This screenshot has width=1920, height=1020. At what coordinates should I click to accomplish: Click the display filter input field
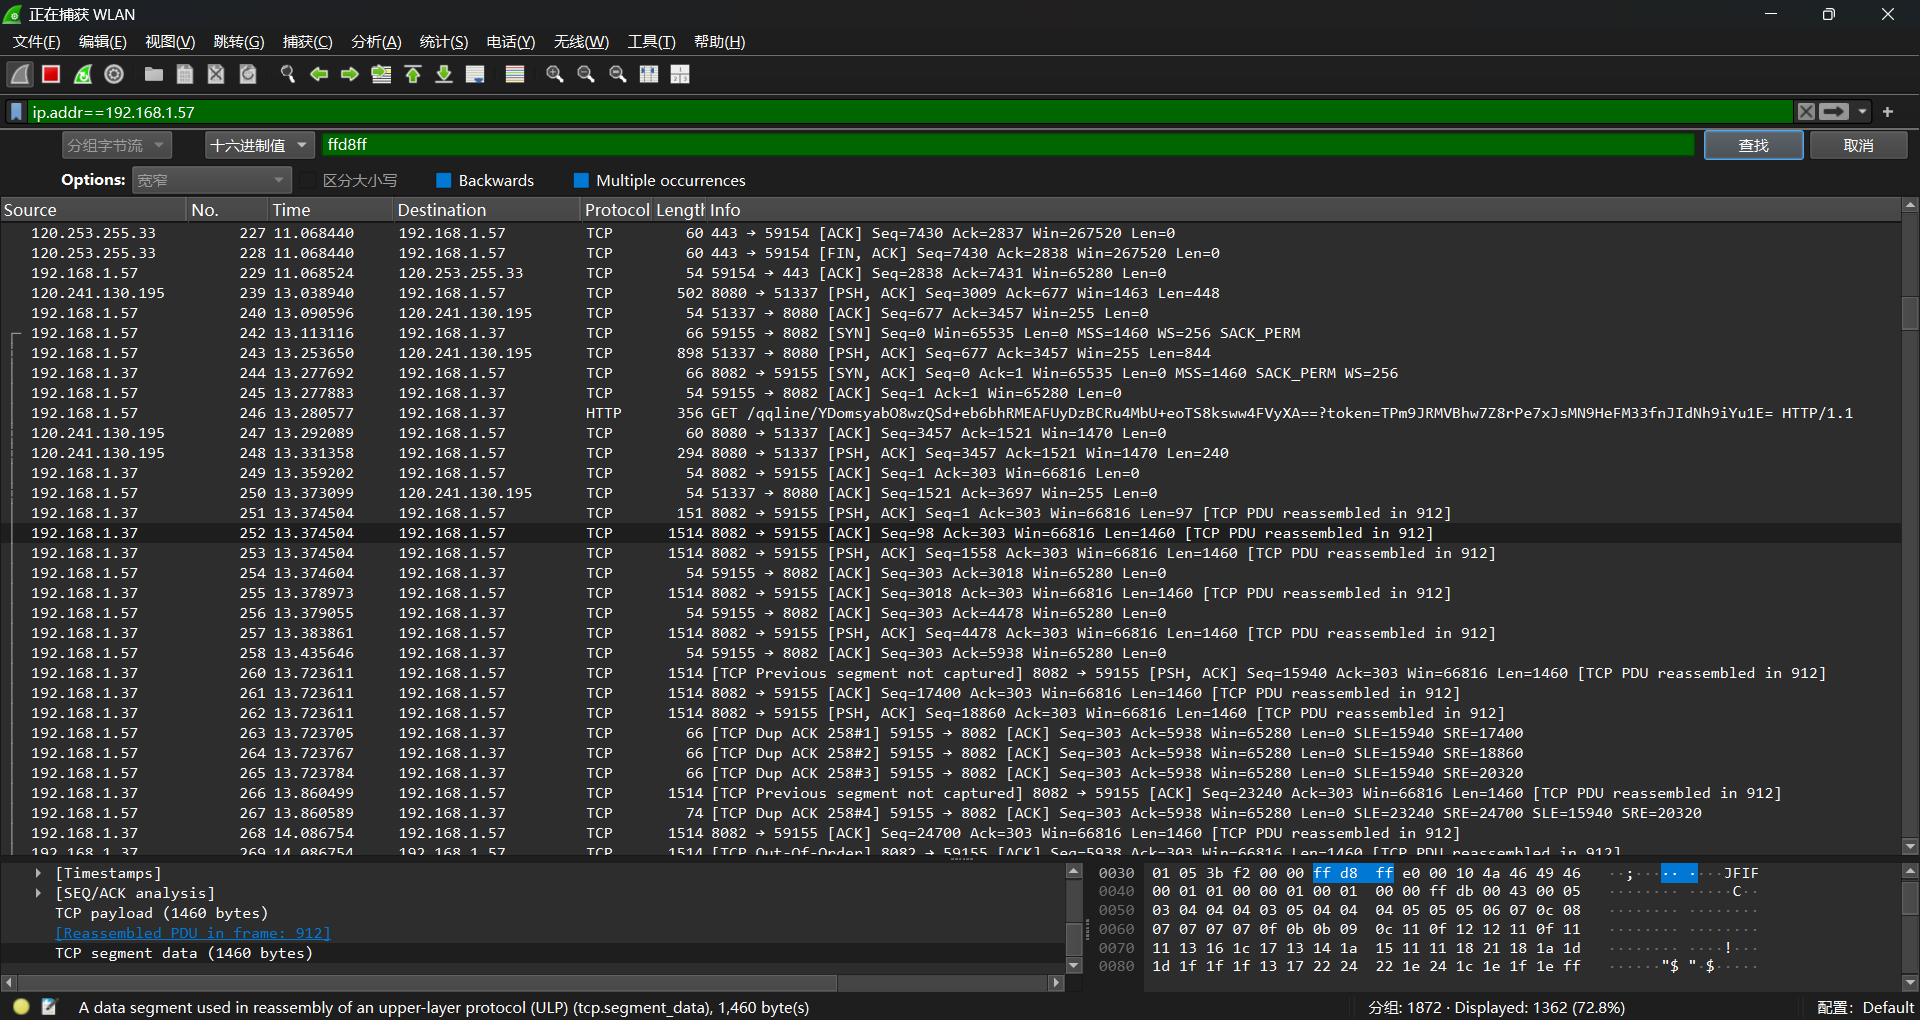tap(900, 112)
